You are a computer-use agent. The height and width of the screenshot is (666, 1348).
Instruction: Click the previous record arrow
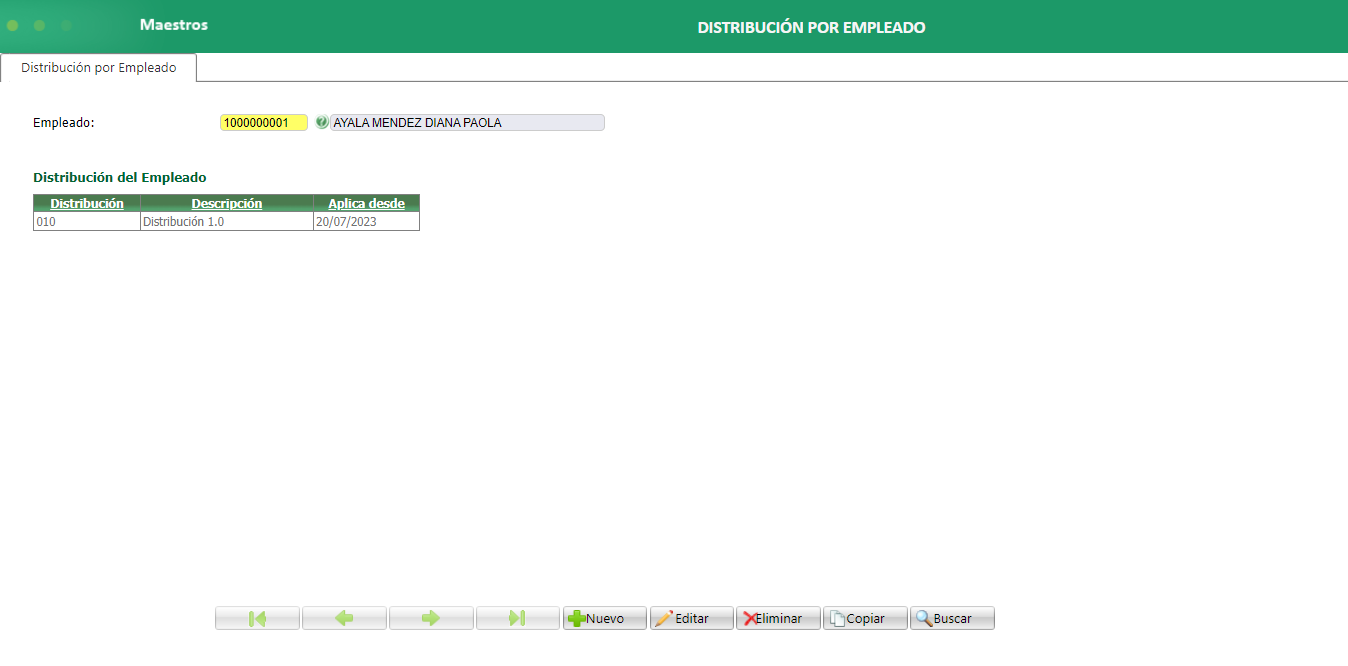(344, 617)
